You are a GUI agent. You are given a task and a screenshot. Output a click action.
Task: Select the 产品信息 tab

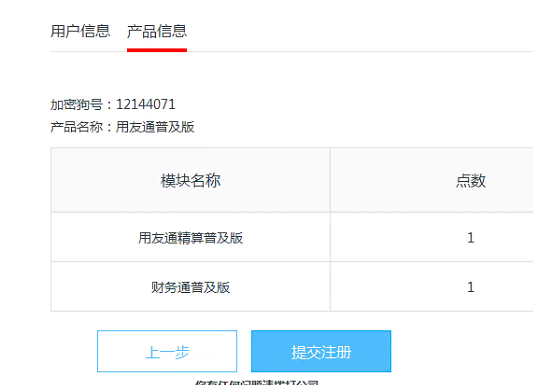(157, 31)
